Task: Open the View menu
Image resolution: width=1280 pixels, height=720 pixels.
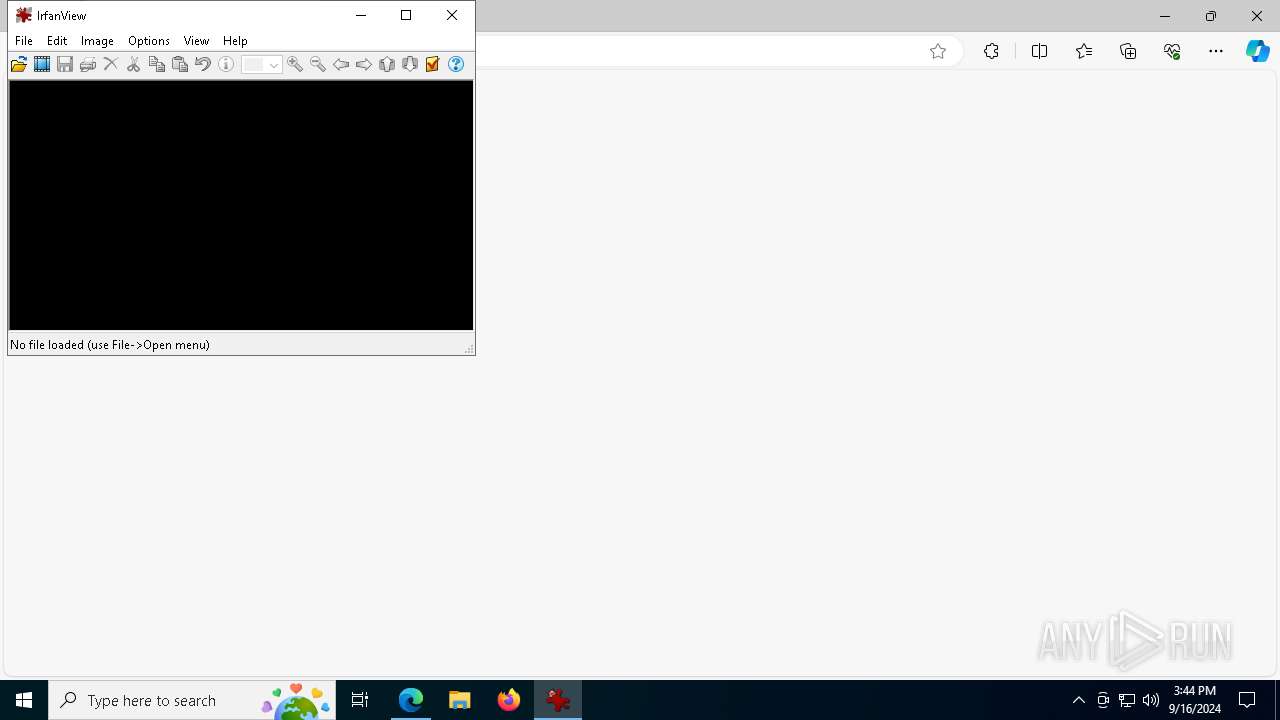Action: 196,41
